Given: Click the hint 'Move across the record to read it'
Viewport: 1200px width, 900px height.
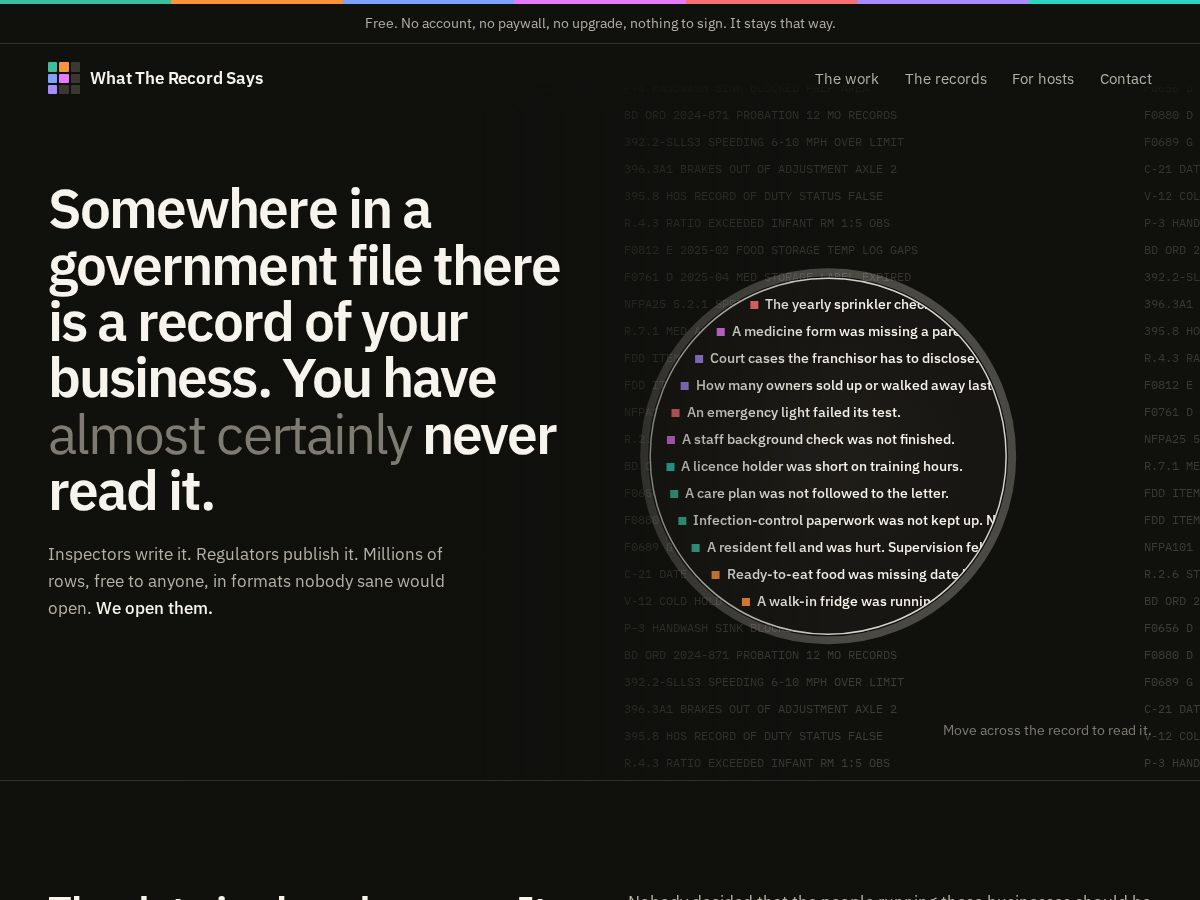Looking at the screenshot, I should tap(1046, 730).
